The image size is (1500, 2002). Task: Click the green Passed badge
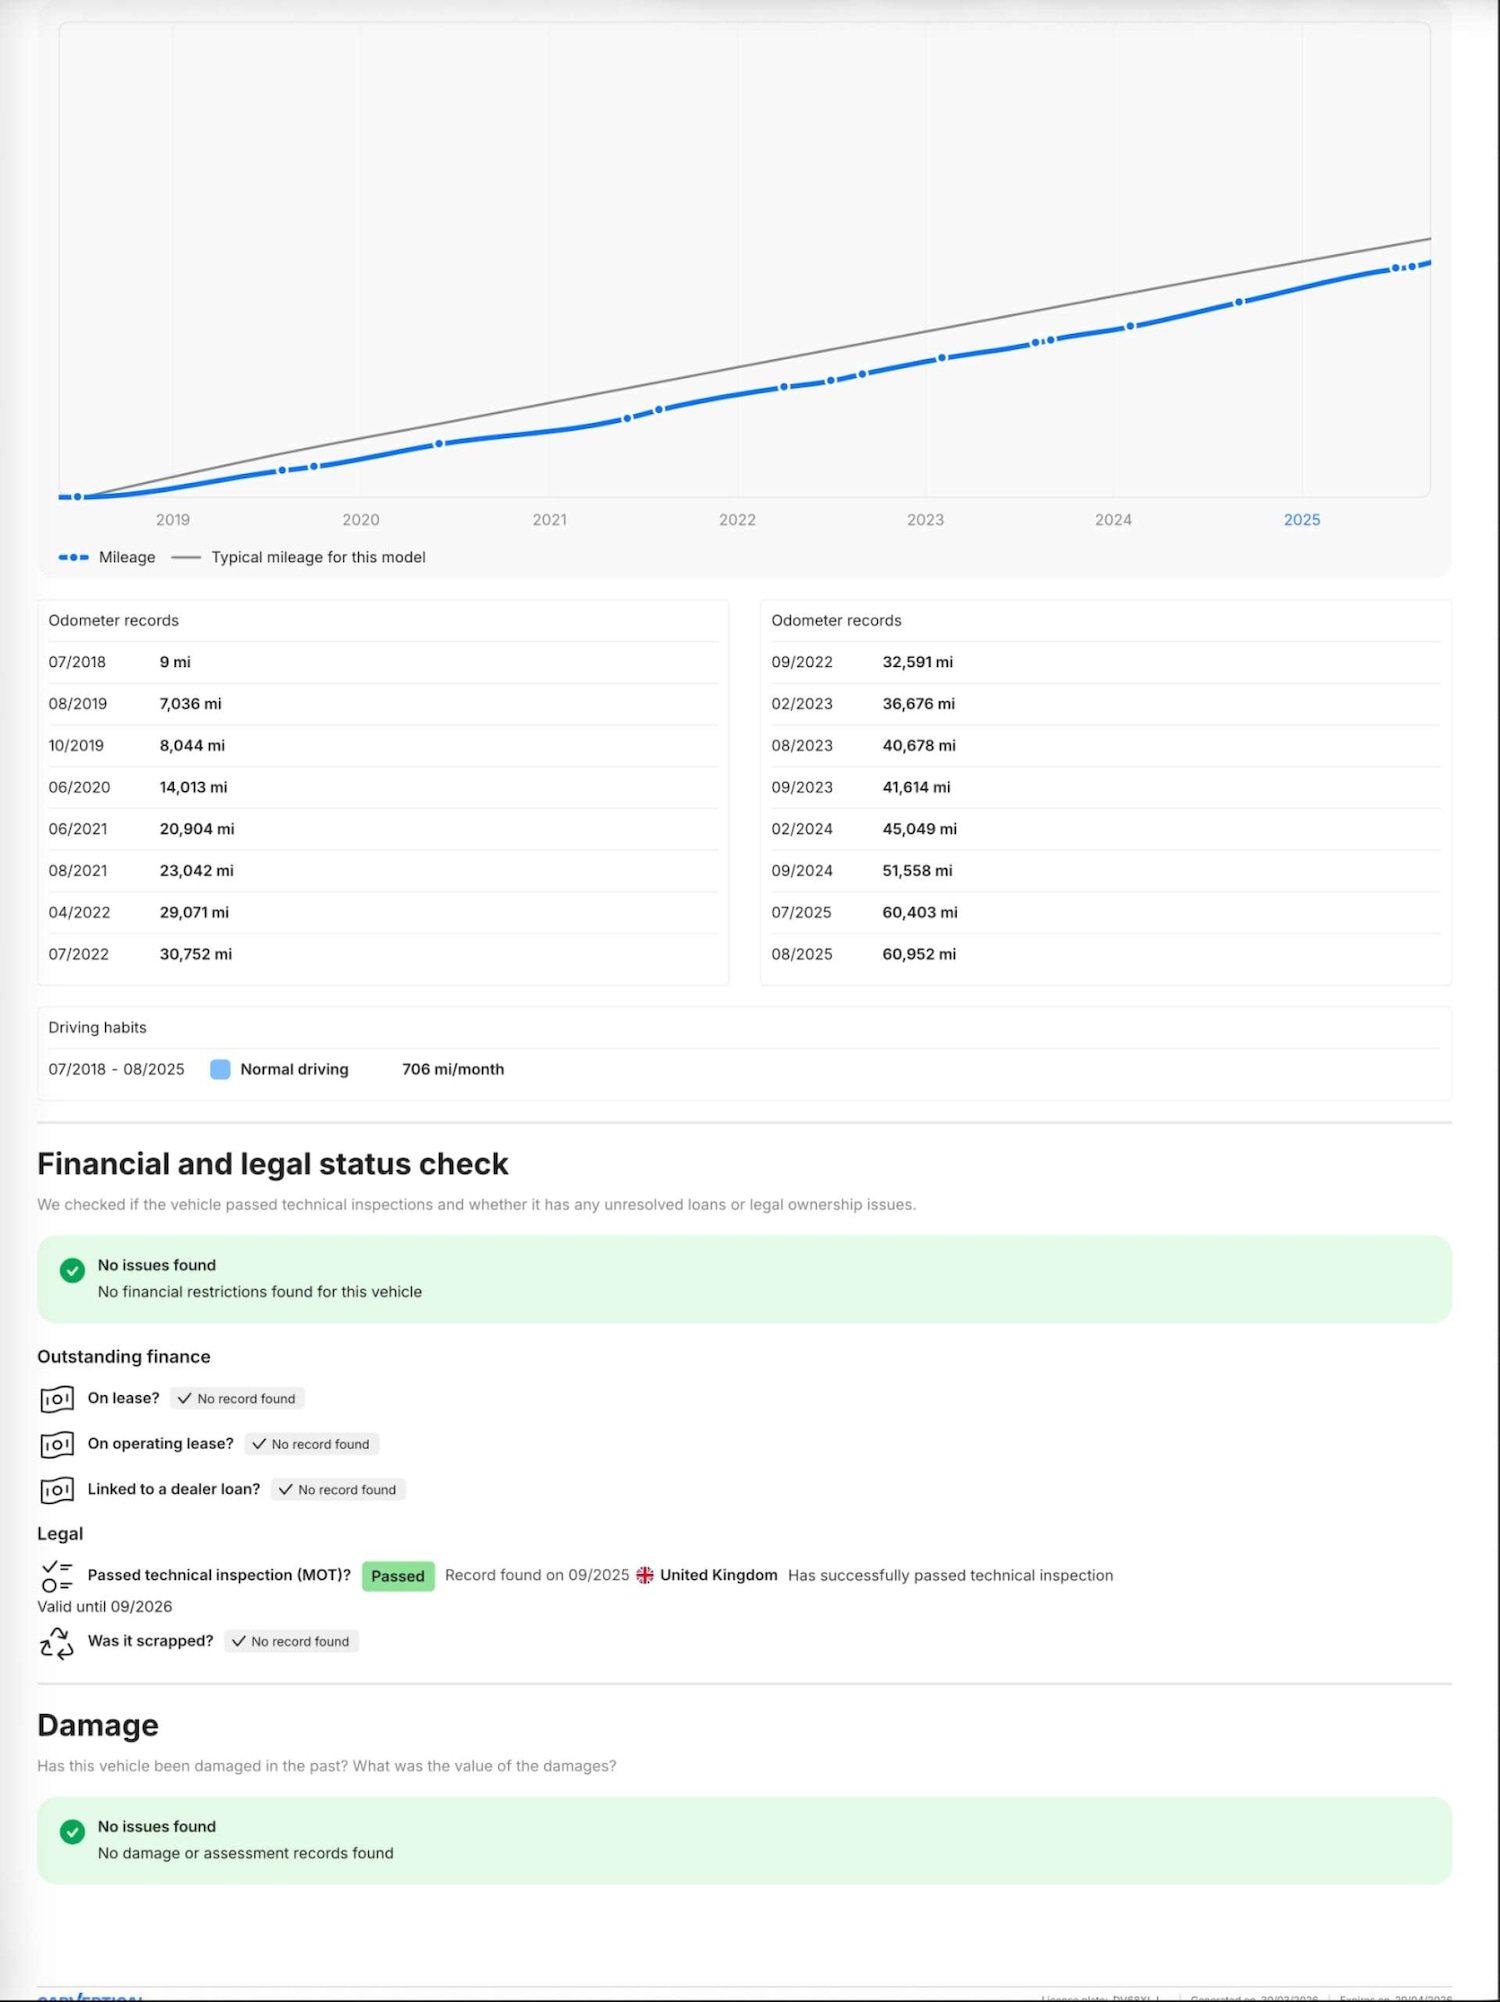click(x=398, y=1576)
